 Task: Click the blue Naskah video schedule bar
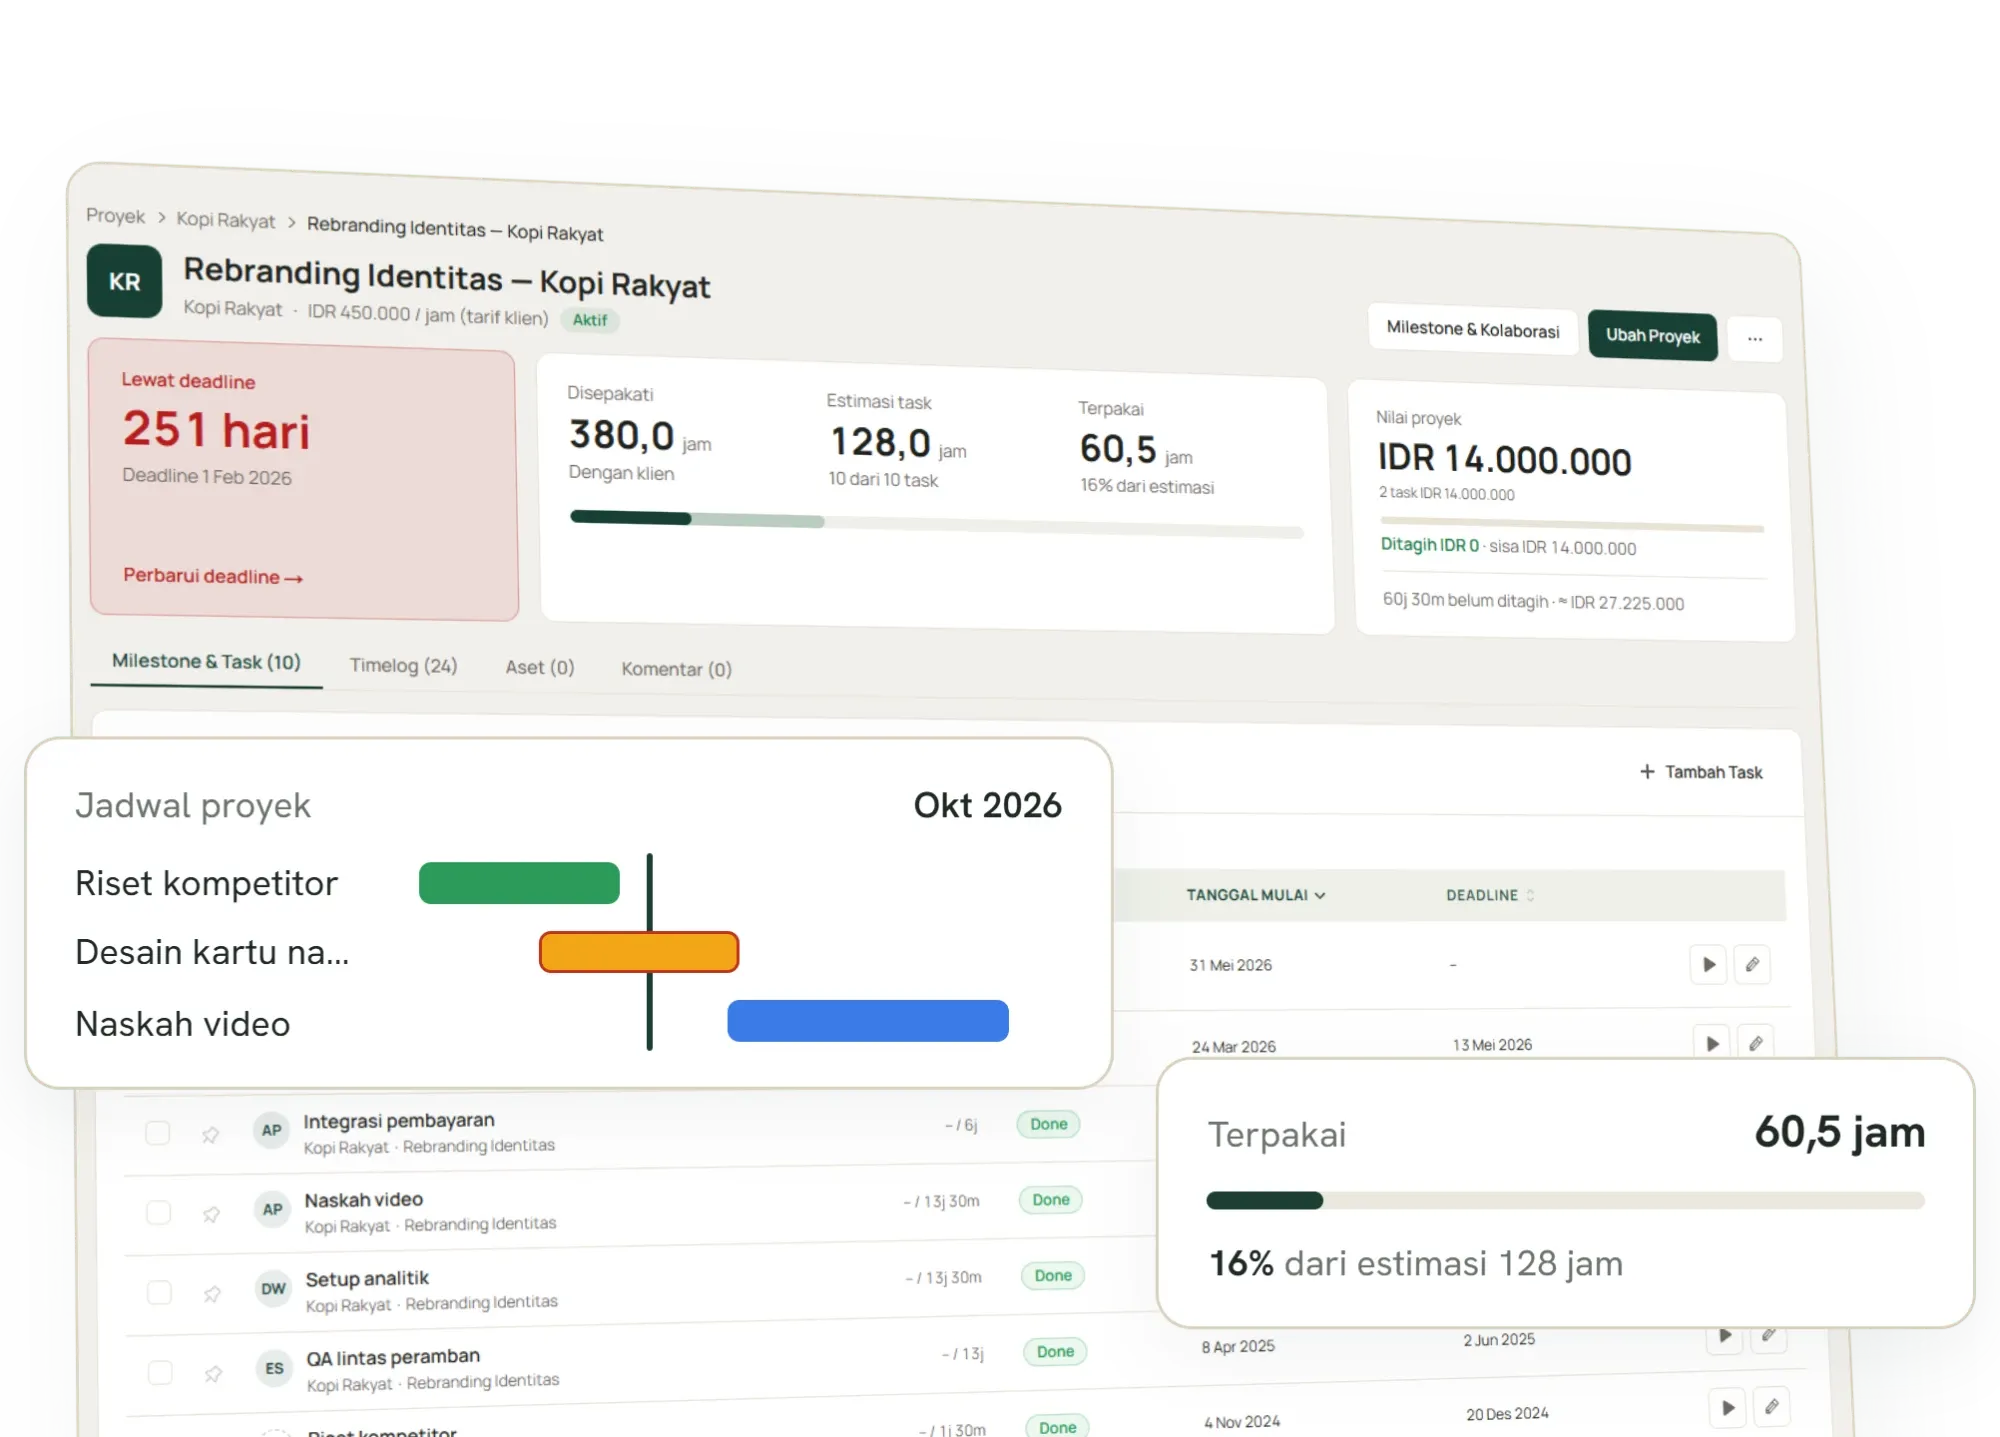[868, 1021]
